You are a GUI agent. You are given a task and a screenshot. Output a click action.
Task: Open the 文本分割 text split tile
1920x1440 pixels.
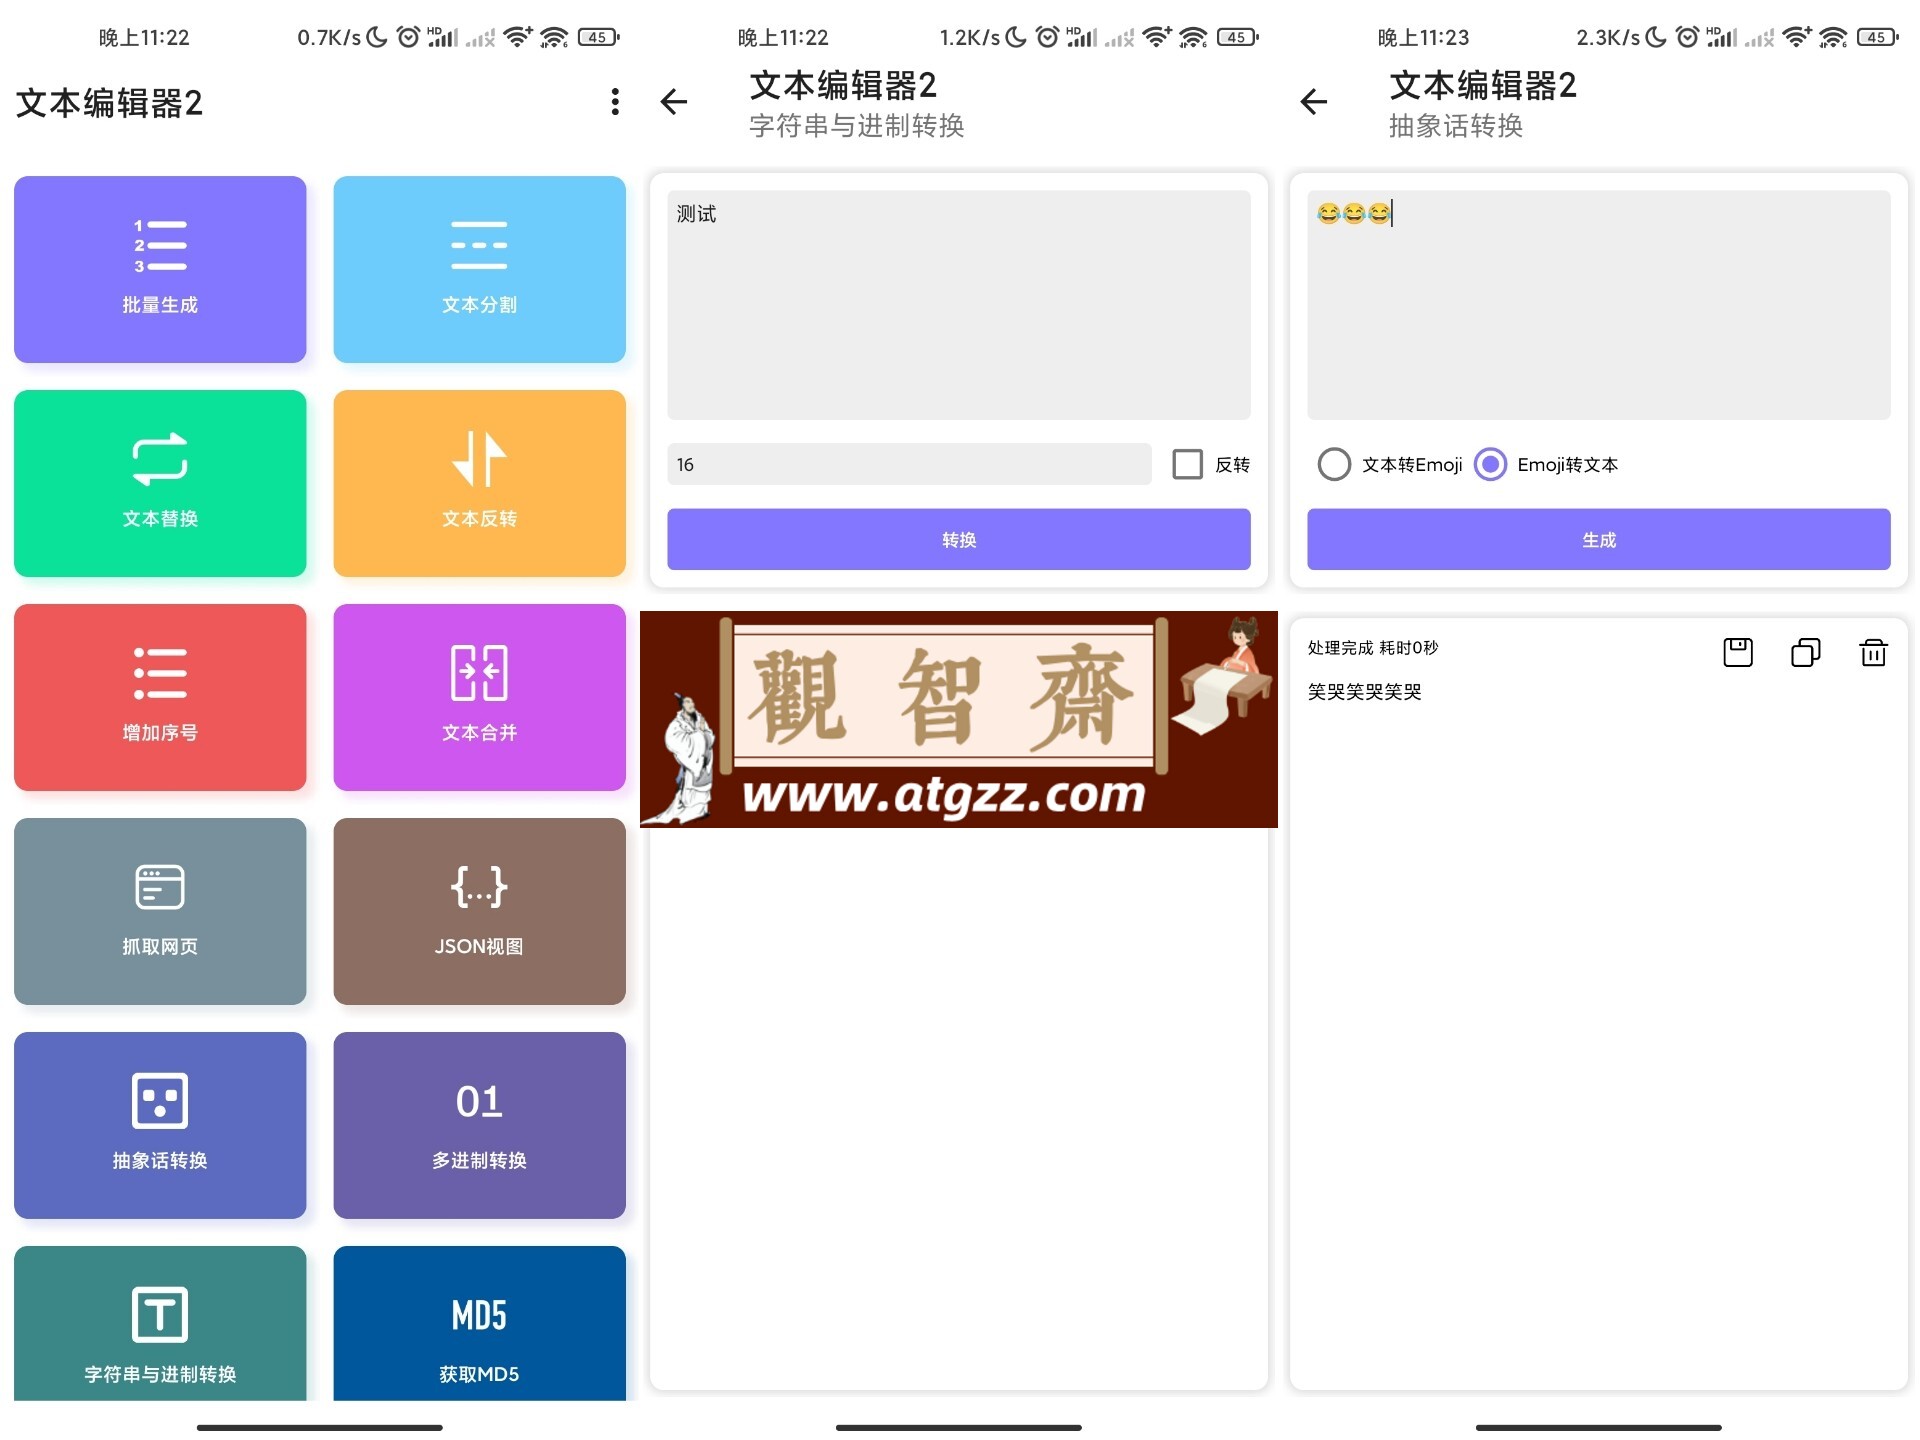point(479,269)
